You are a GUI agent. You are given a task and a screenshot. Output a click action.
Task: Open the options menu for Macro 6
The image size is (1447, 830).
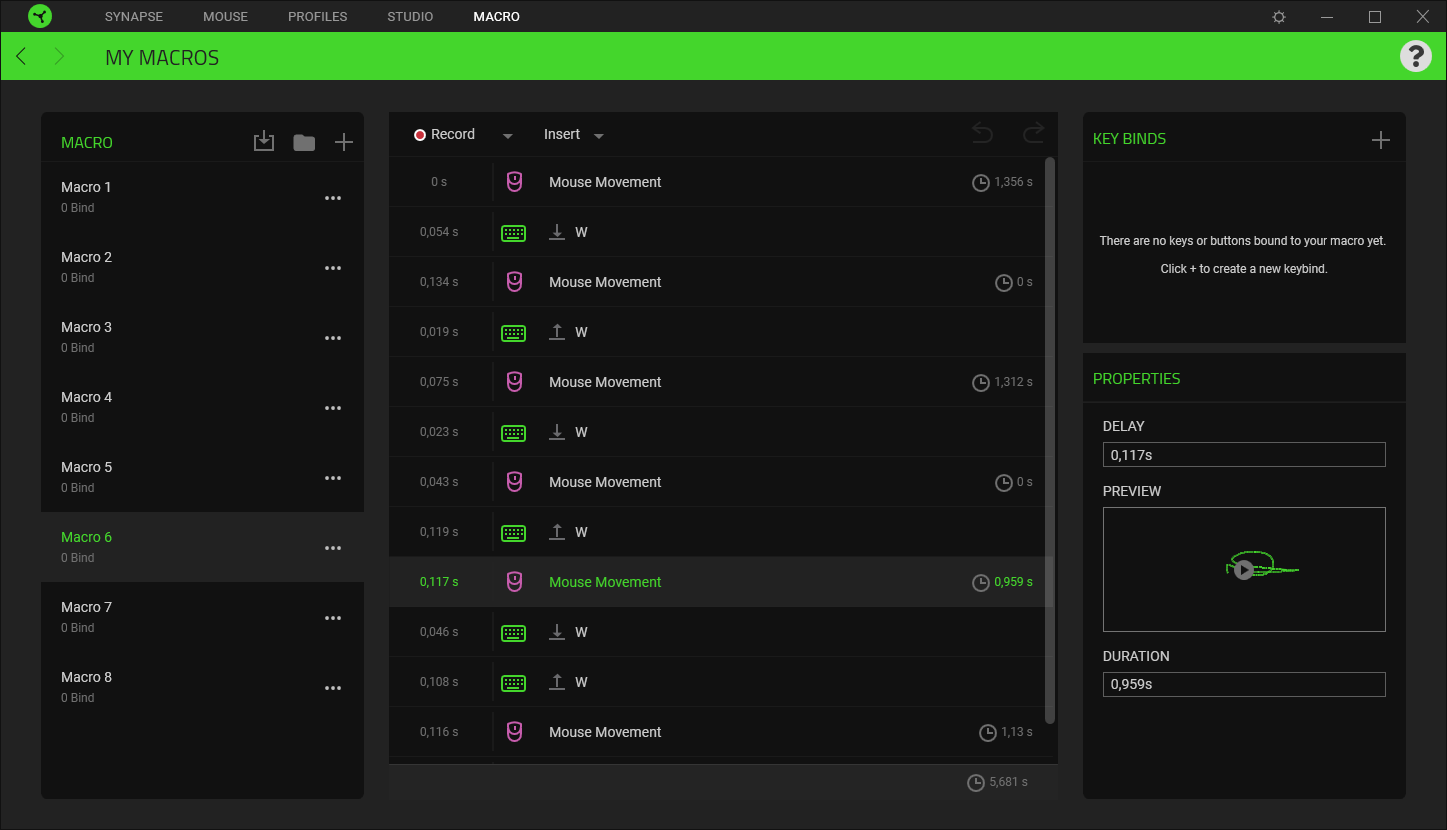tap(333, 548)
